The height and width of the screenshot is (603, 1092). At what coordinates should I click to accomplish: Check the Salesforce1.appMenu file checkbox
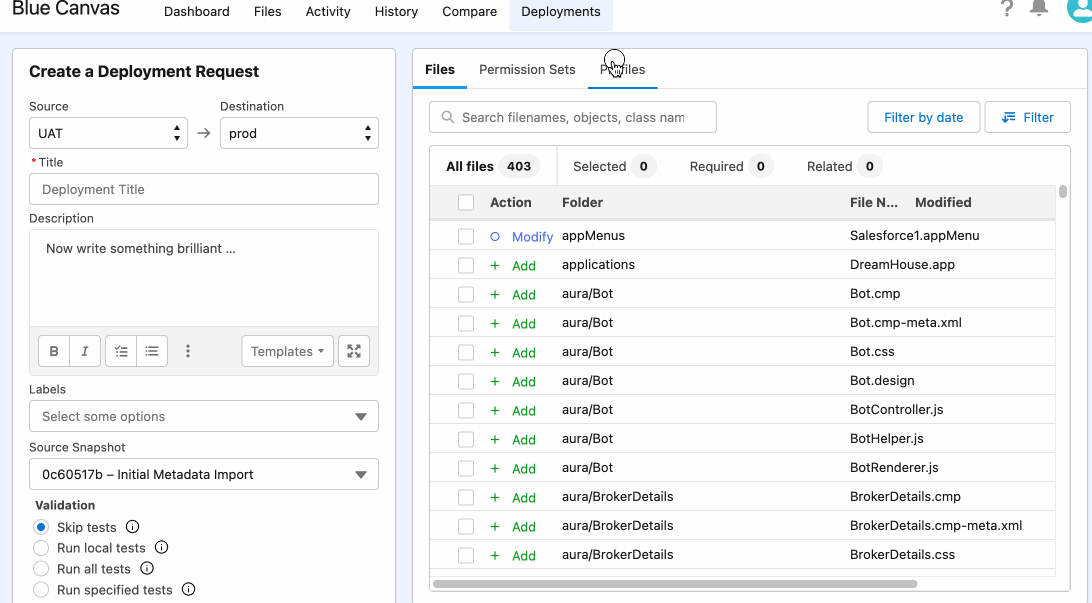[466, 236]
